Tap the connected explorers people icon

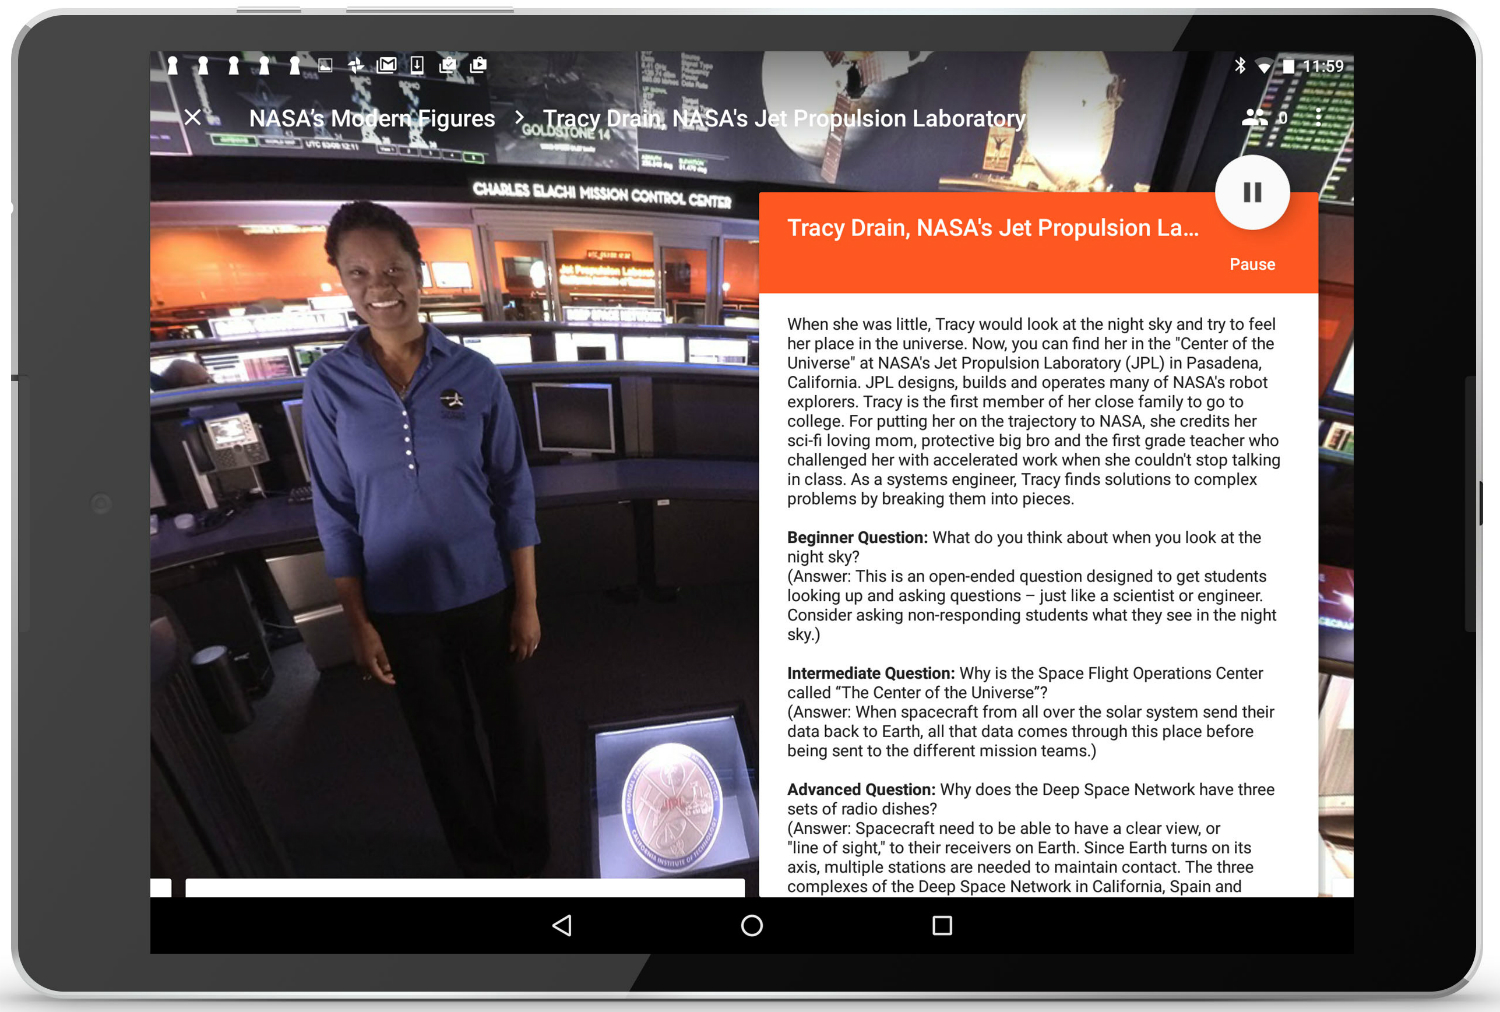coord(1254,117)
